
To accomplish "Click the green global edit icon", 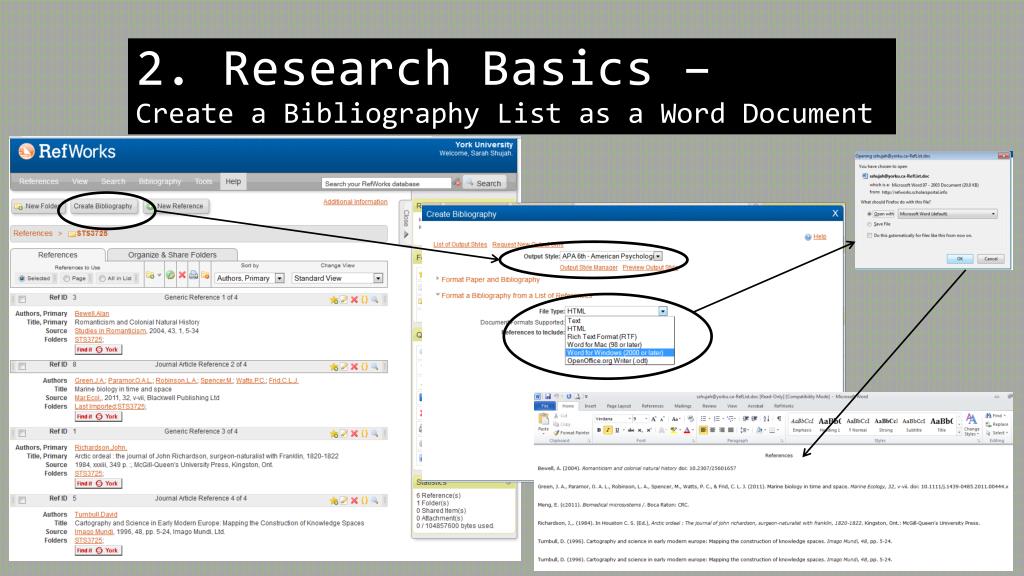I will (170, 276).
